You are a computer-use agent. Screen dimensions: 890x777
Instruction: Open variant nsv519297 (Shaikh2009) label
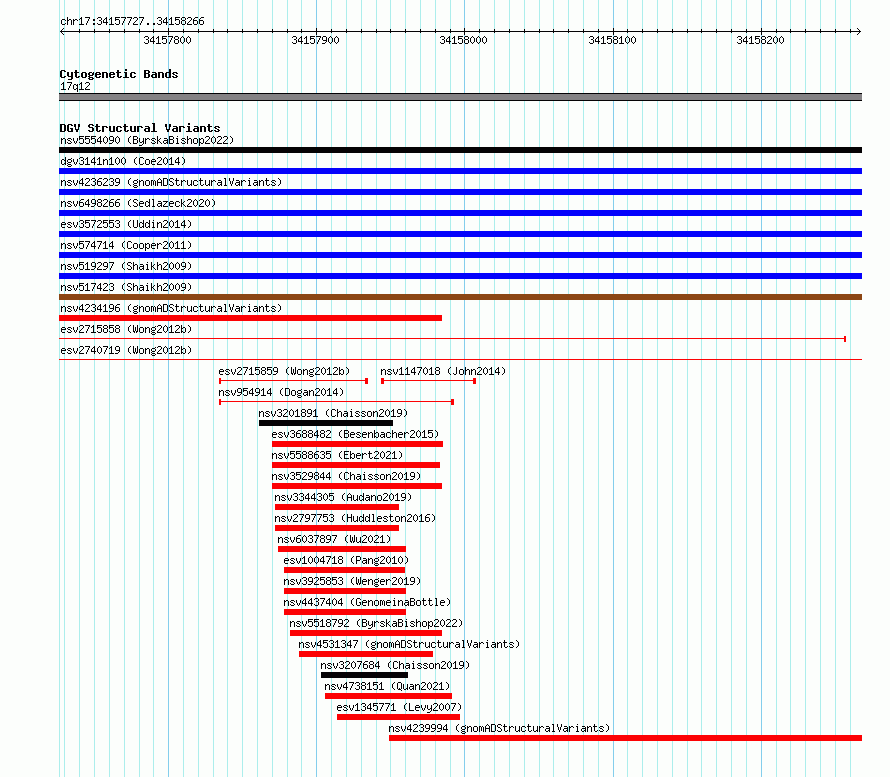pyautogui.click(x=126, y=266)
